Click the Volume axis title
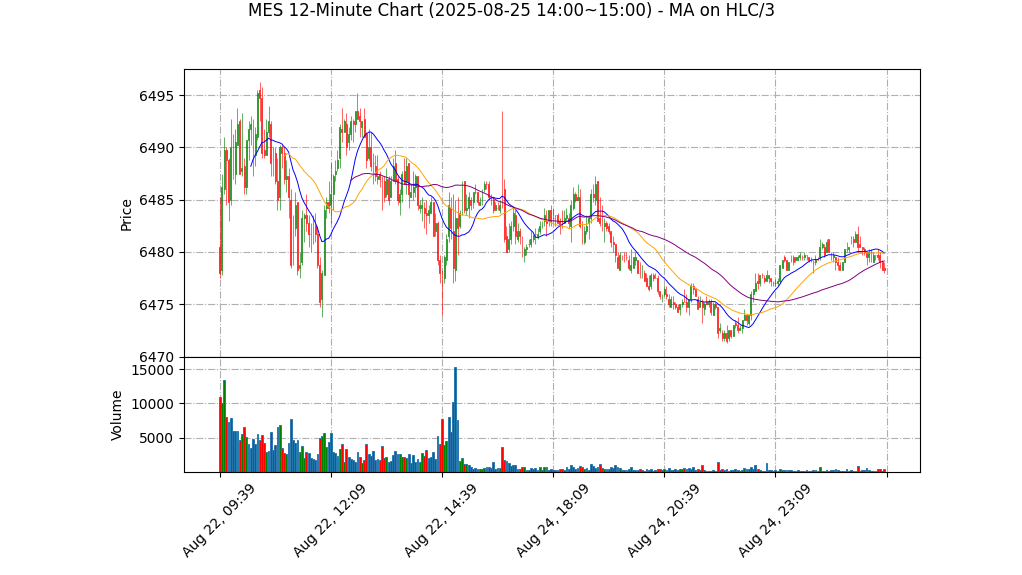1022x575 pixels. pos(117,415)
